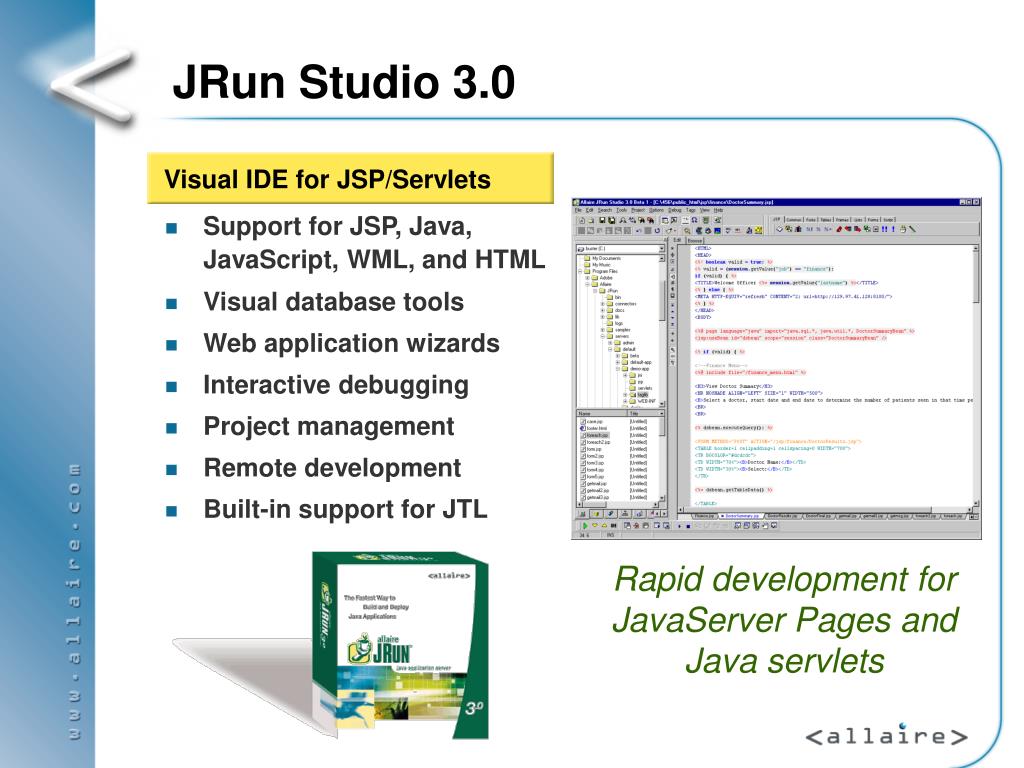Image resolution: width=1024 pixels, height=768 pixels.
Task: Click the editor vertical scrollbar
Action: pos(976,376)
